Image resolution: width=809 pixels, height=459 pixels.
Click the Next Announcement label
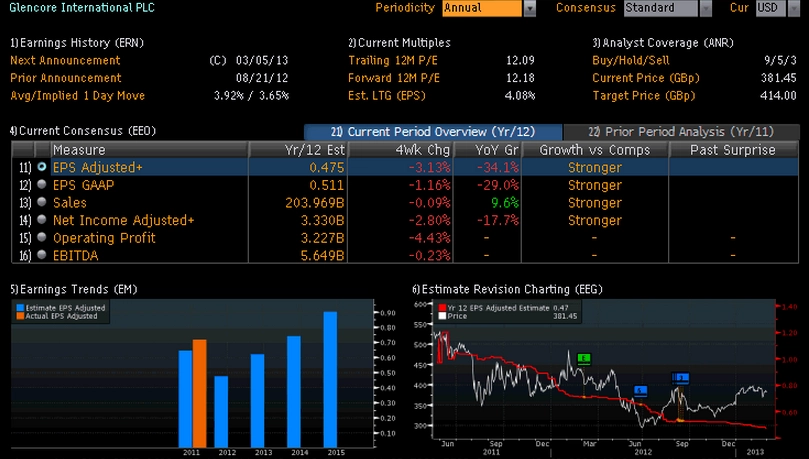65,60
